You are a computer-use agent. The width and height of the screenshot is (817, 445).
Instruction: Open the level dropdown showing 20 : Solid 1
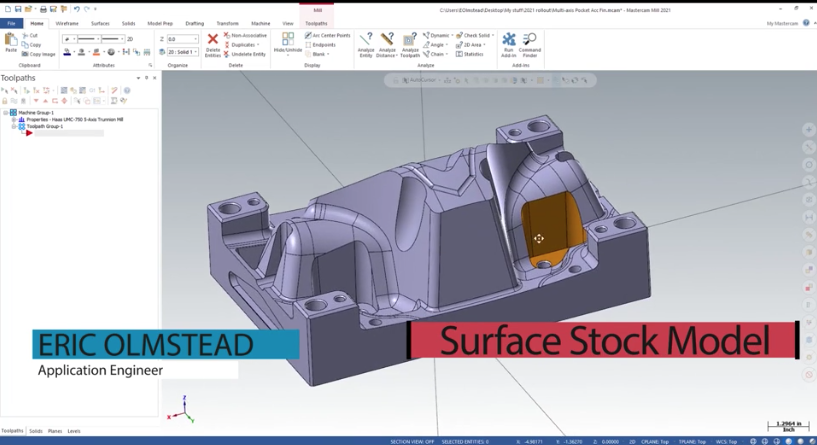196,52
